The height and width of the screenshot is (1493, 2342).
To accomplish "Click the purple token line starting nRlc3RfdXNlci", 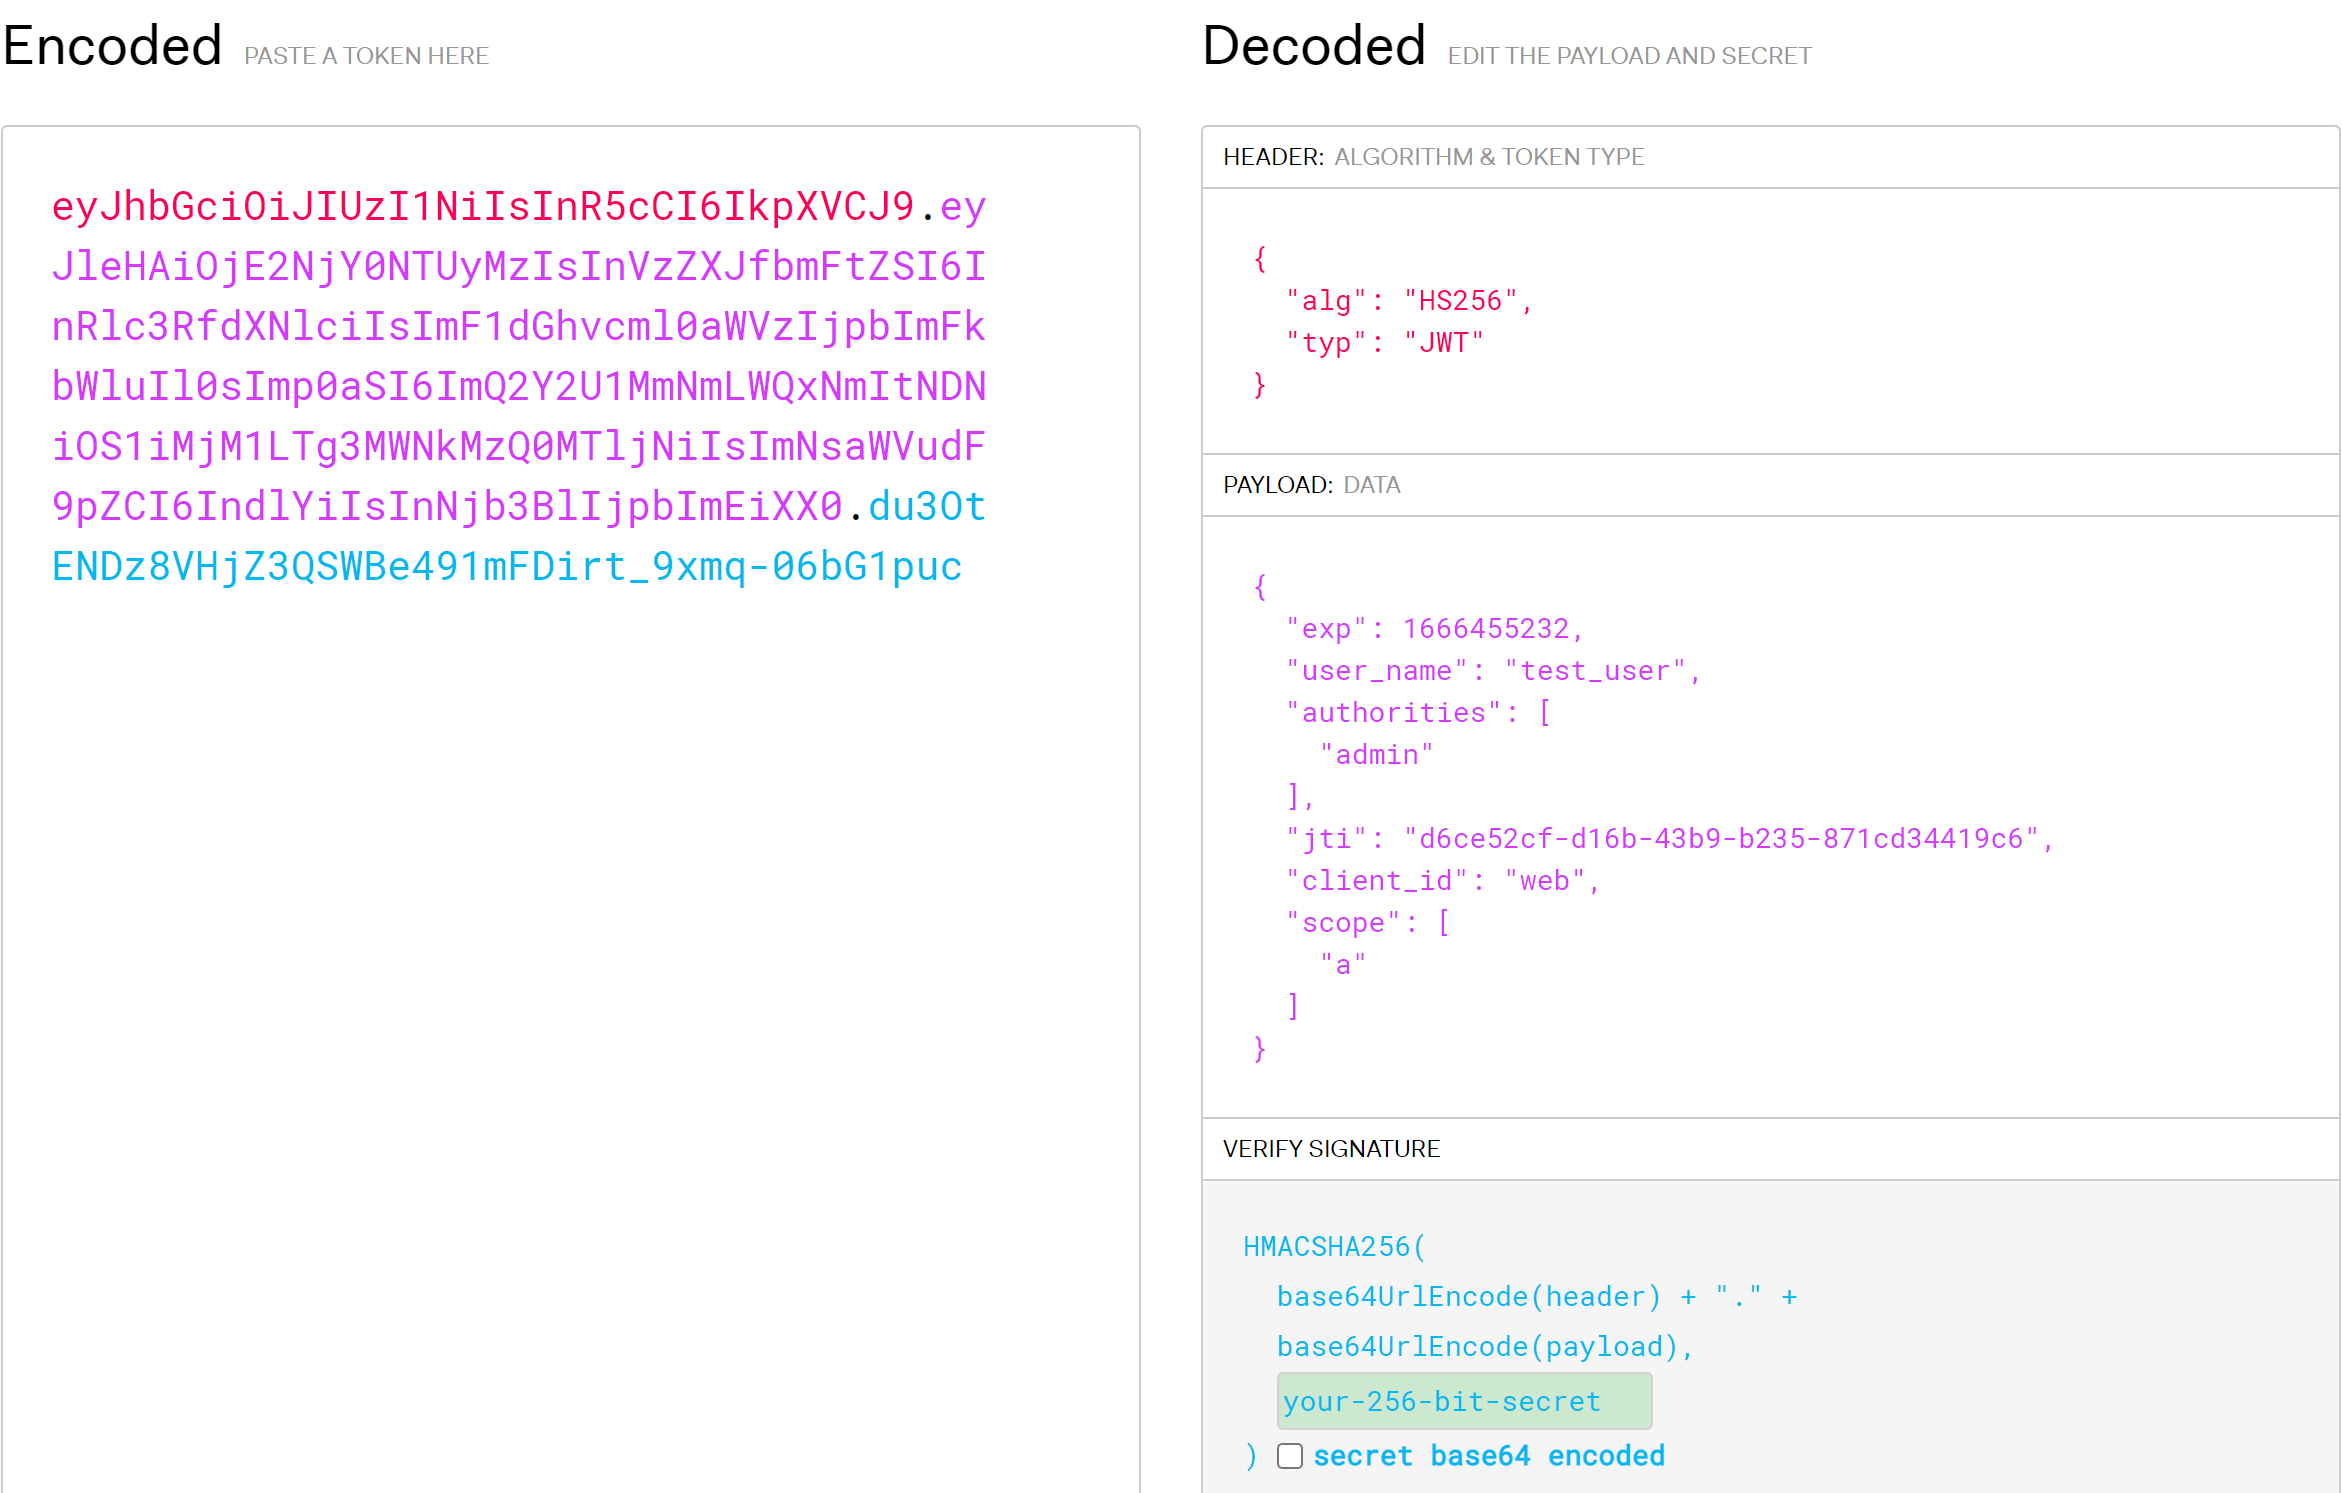I will tap(519, 326).
